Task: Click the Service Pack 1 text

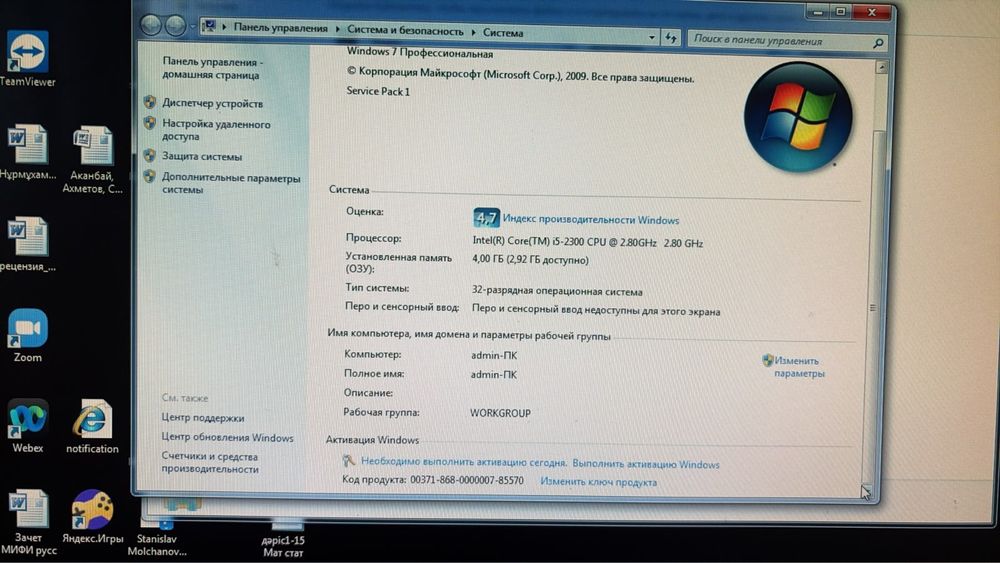Action: [378, 91]
